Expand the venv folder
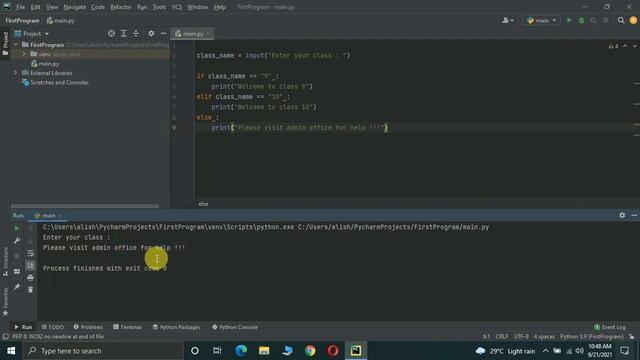This screenshot has height=360, width=640. [24, 54]
